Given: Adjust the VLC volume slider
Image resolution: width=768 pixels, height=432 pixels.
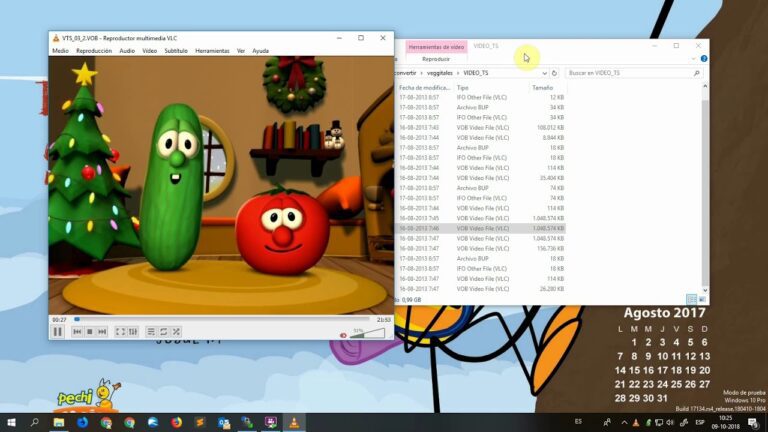Looking at the screenshot, I should pos(367,334).
